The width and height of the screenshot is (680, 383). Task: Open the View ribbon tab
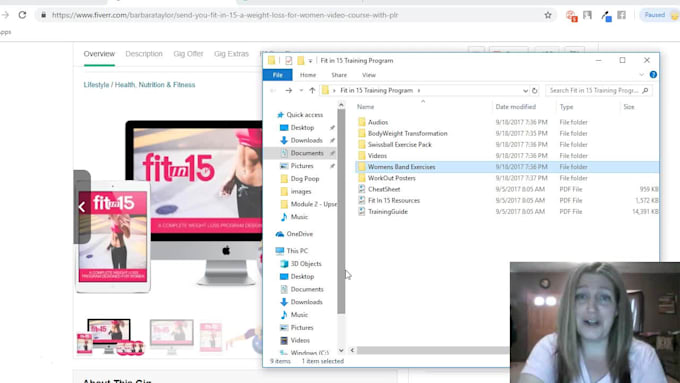click(x=369, y=75)
